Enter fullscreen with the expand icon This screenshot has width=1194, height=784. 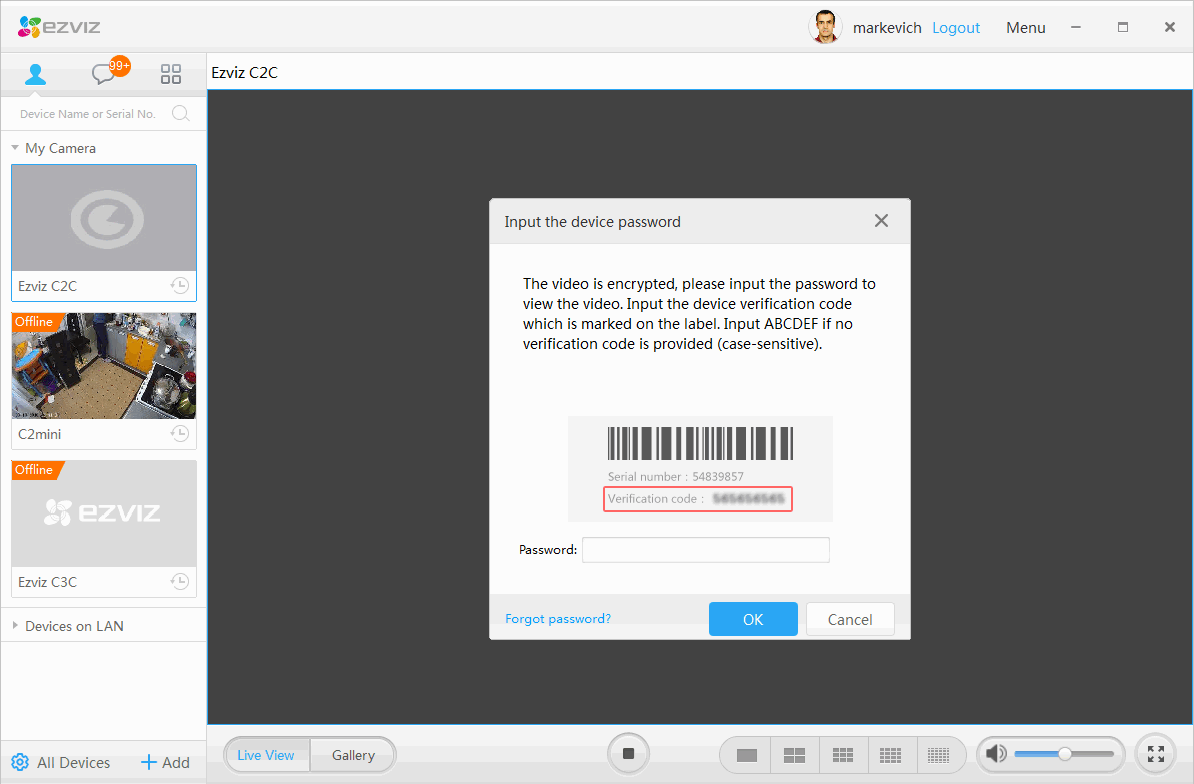coord(1156,754)
